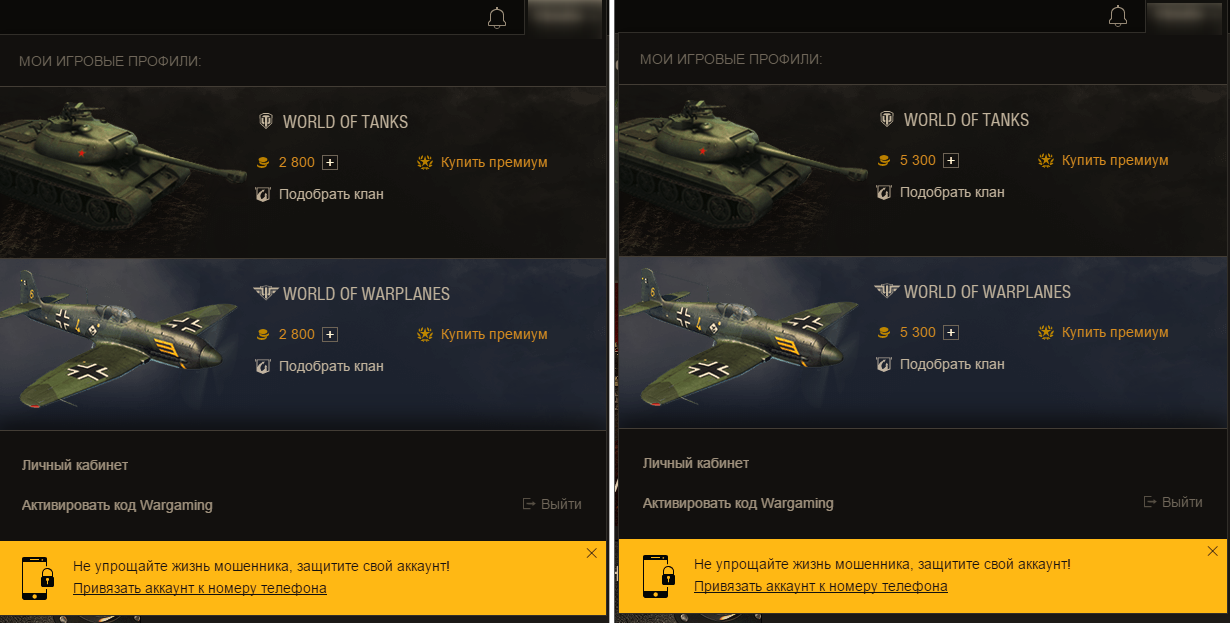Screen dimensions: 1230x623
Task: Open 'Личный кабинет' in the left panel
Action: (75, 465)
